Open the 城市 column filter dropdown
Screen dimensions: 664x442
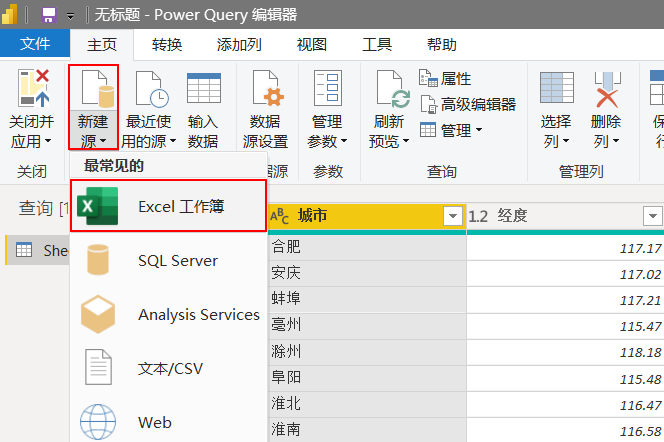[x=453, y=216]
